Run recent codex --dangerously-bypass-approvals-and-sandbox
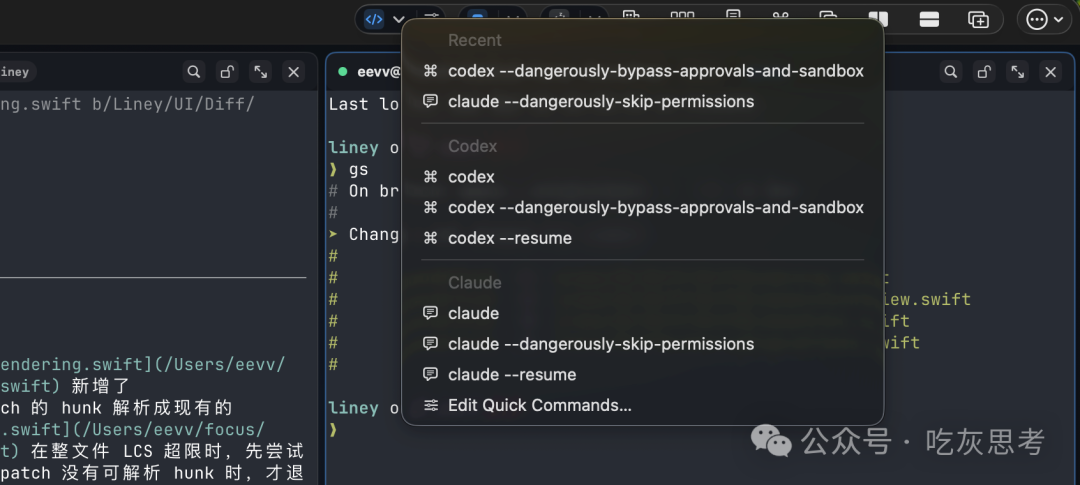The width and height of the screenshot is (1080, 485). click(x=643, y=71)
